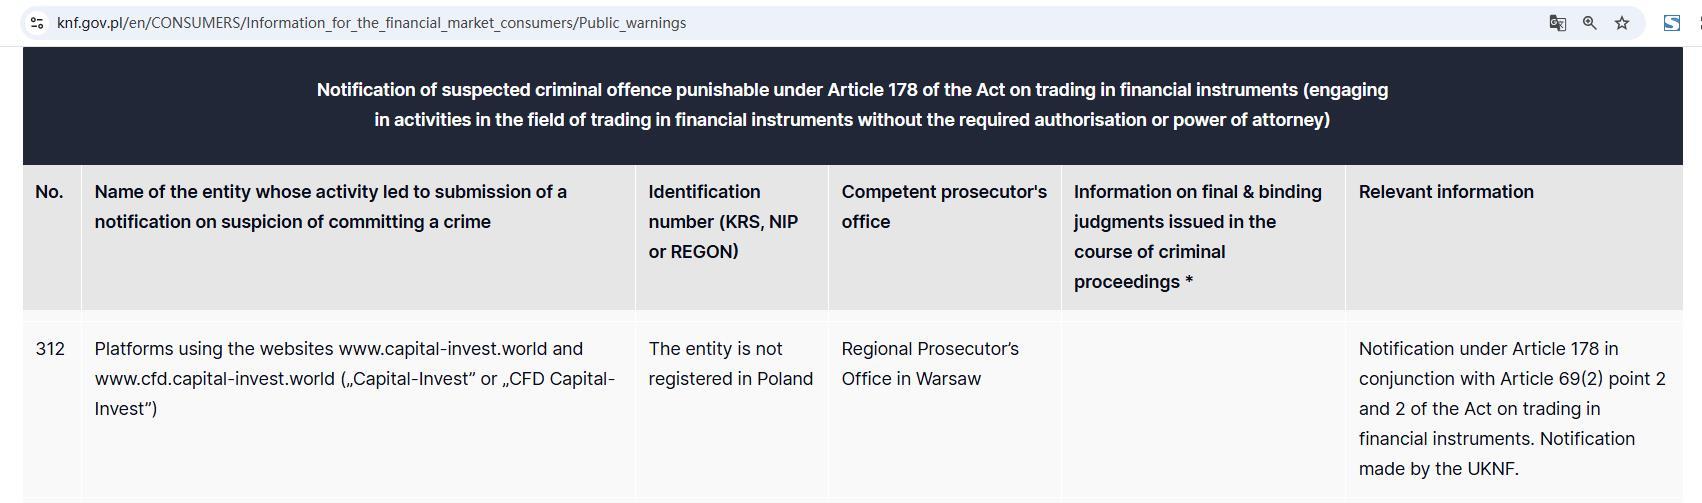Image resolution: width=1702 pixels, height=503 pixels.
Task: Select row number 312
Action: point(50,349)
